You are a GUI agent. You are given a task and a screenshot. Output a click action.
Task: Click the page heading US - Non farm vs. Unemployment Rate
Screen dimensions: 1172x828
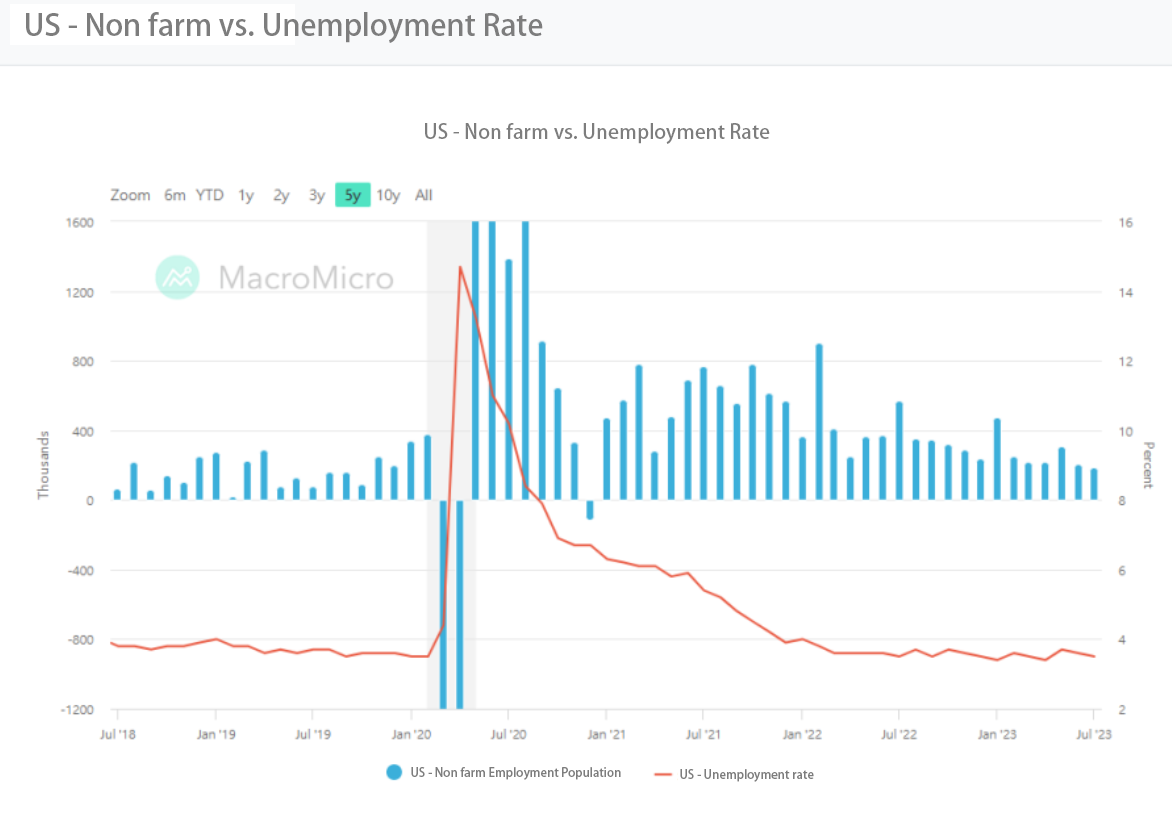click(x=284, y=25)
